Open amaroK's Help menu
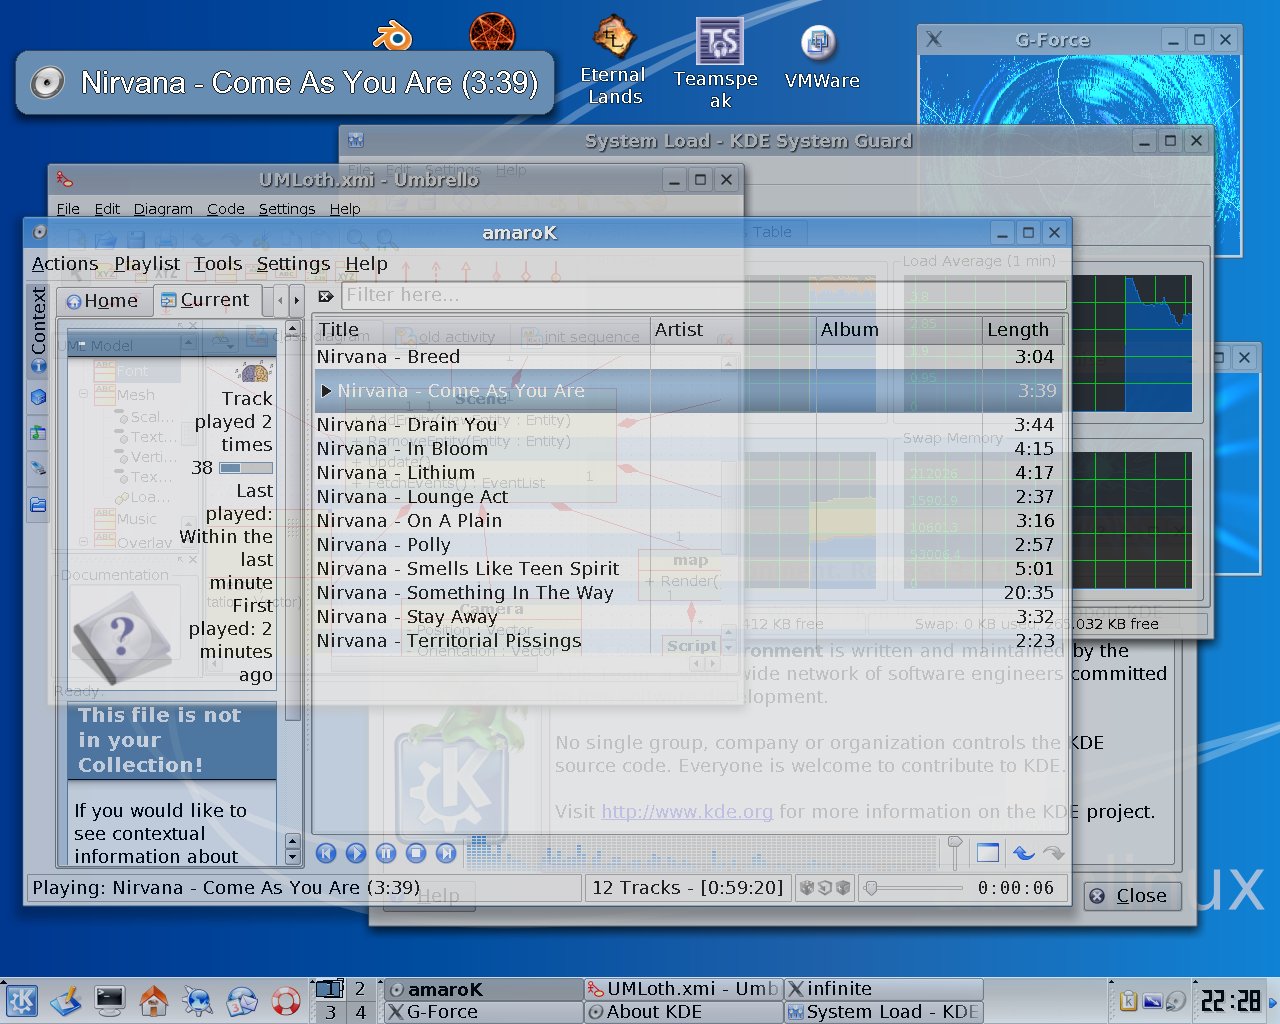Screen dimensions: 1280x1024 pyautogui.click(x=366, y=264)
